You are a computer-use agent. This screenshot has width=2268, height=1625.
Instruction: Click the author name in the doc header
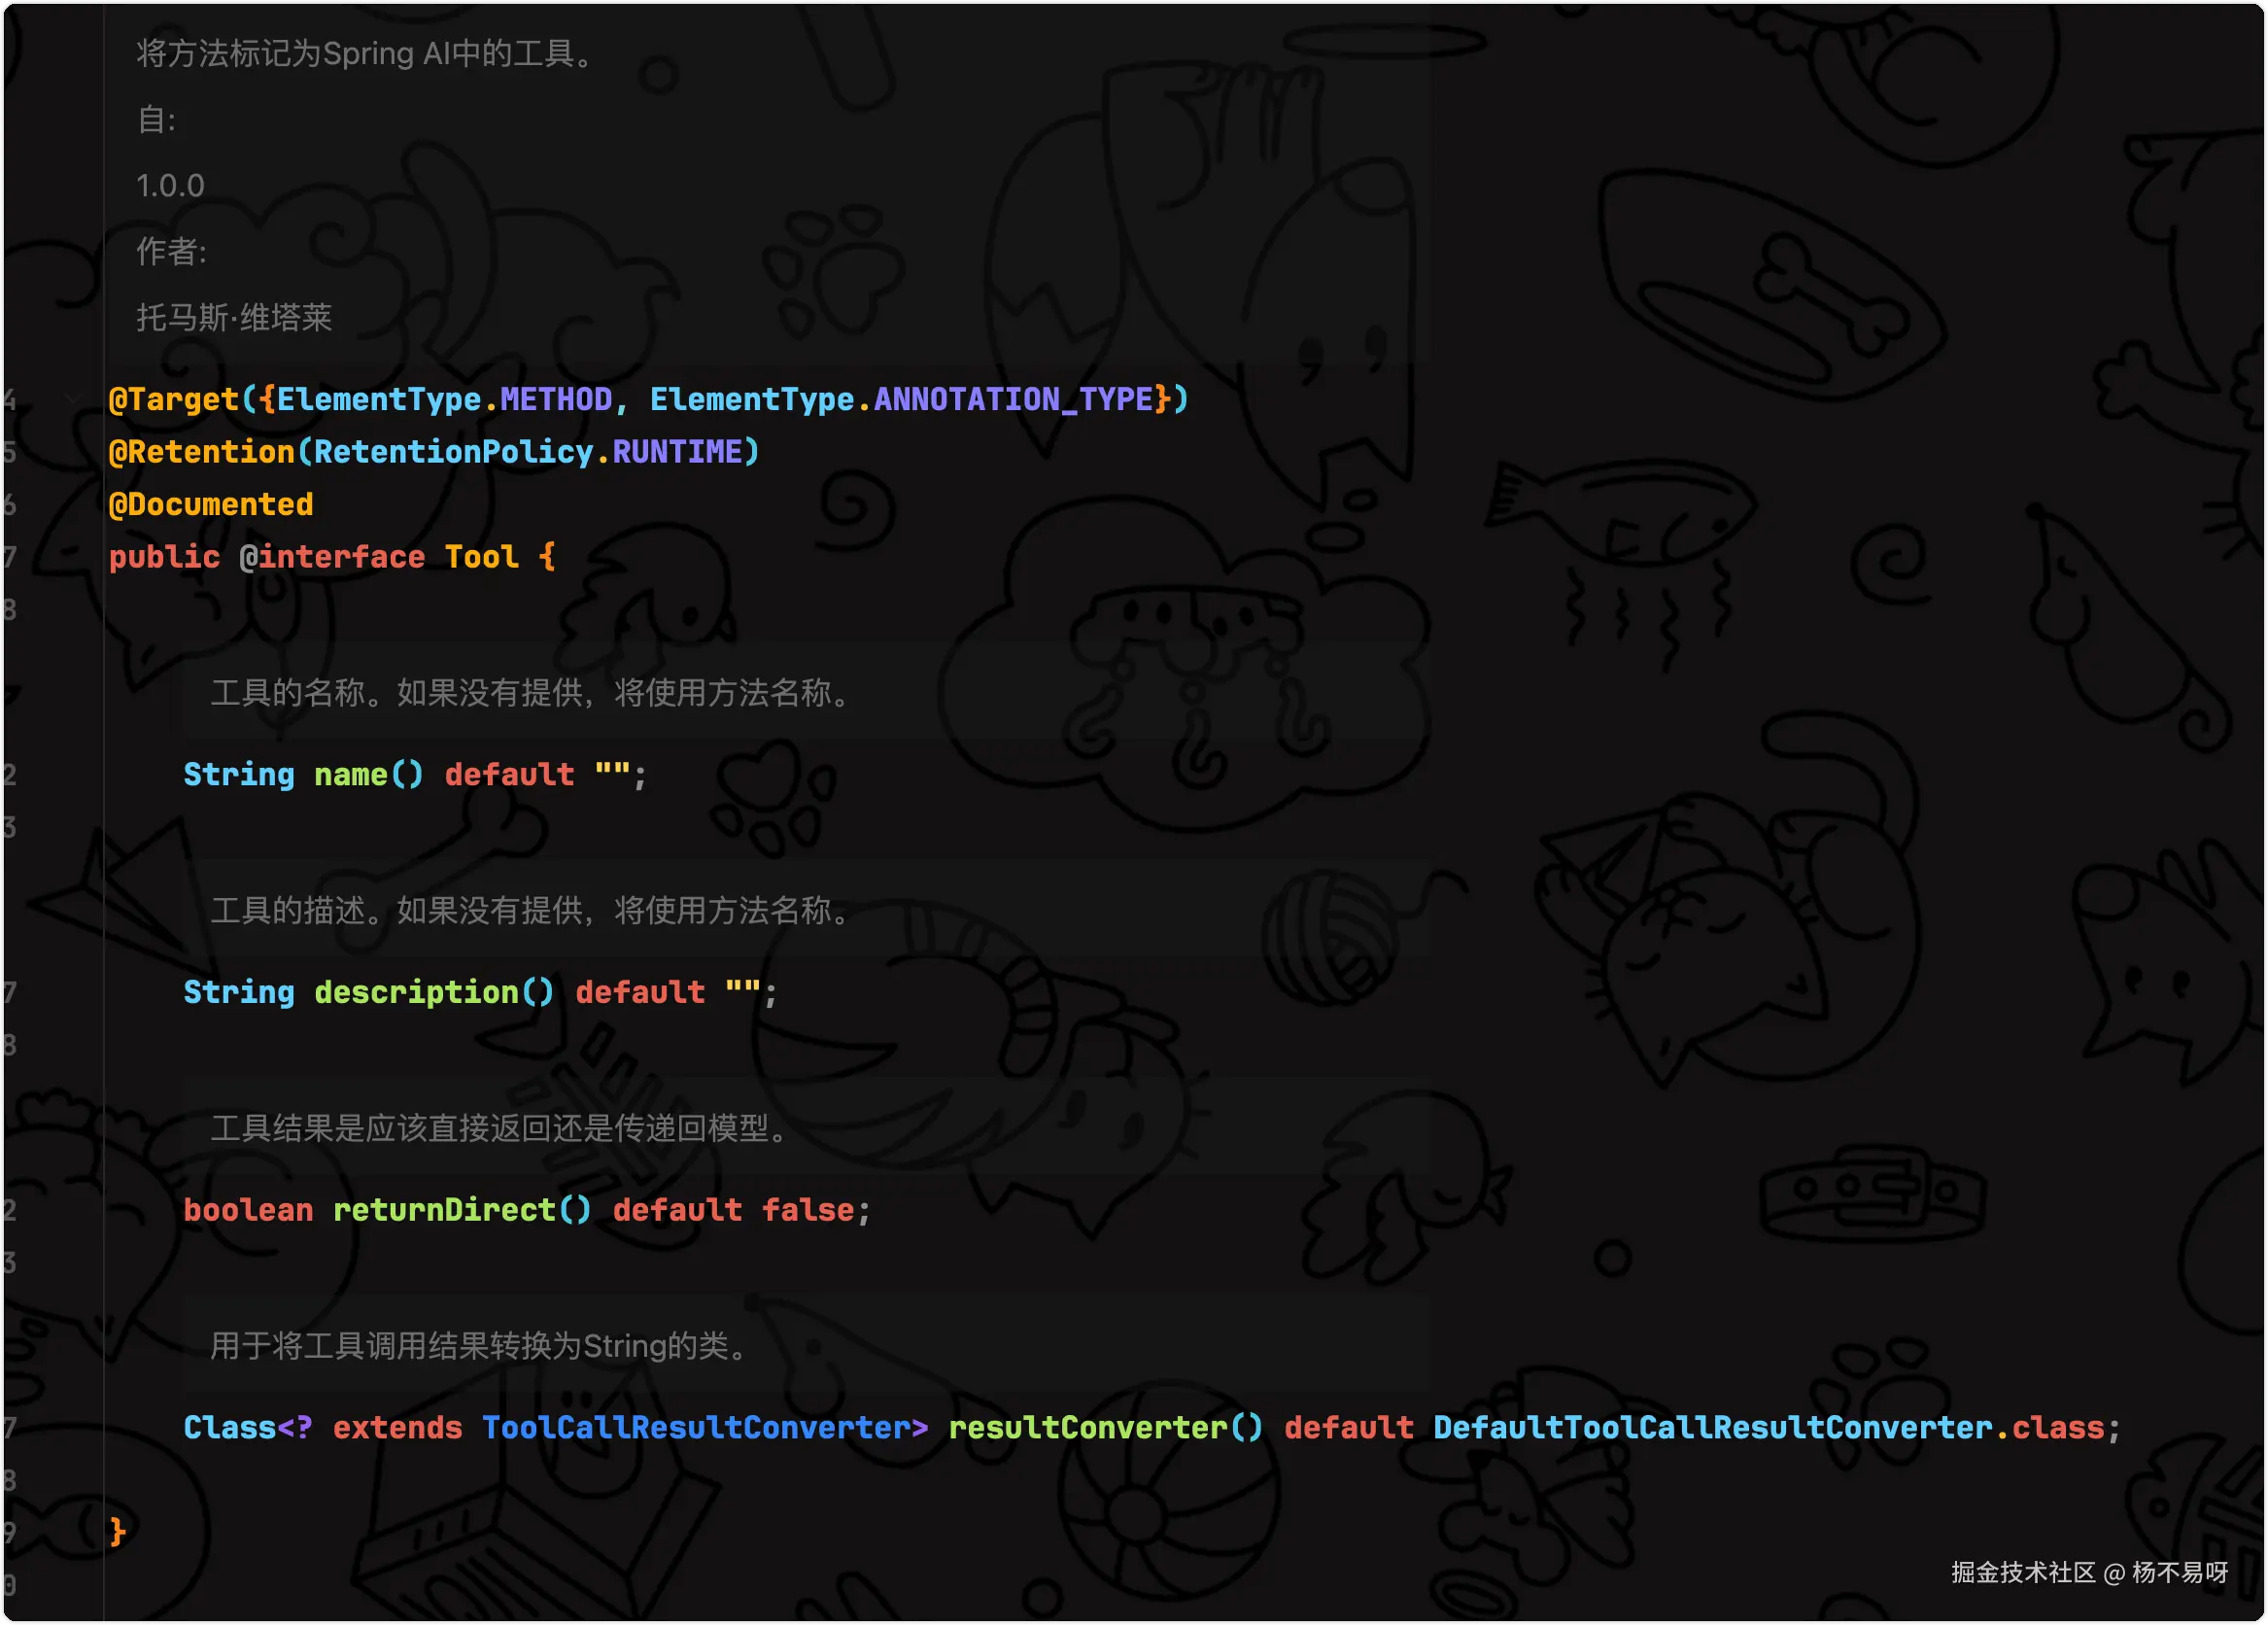234,317
